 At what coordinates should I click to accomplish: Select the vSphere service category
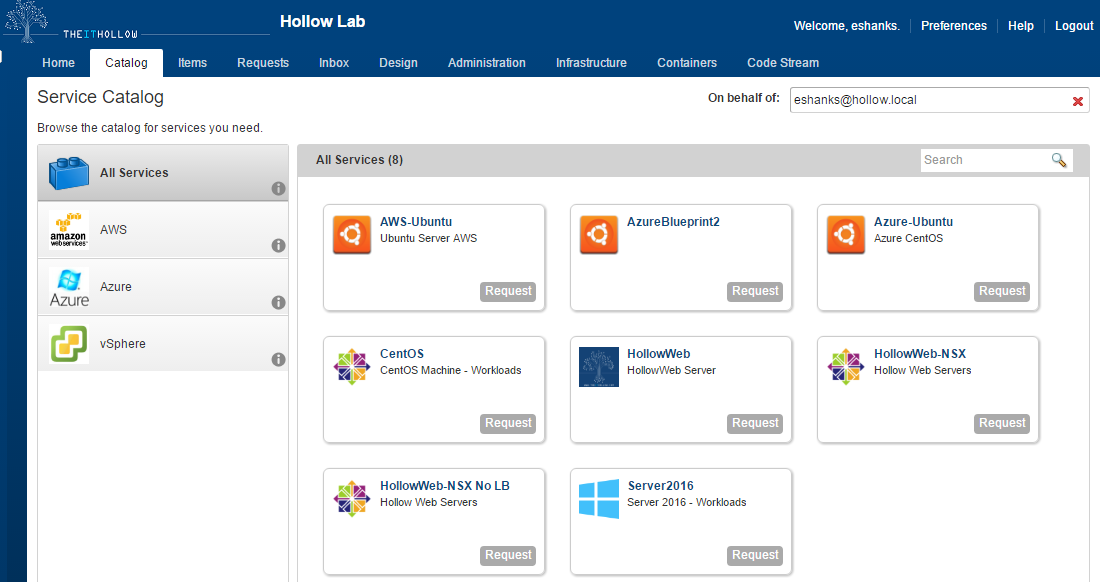(122, 344)
